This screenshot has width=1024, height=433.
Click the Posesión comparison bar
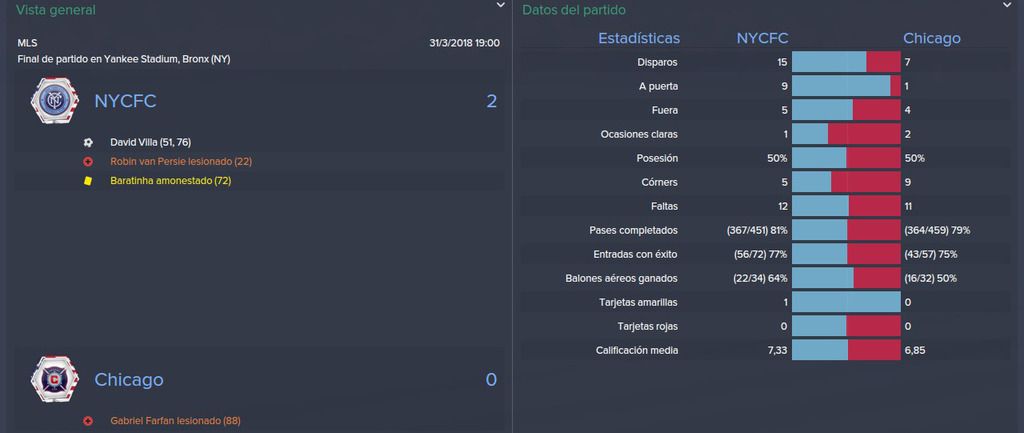coord(846,158)
